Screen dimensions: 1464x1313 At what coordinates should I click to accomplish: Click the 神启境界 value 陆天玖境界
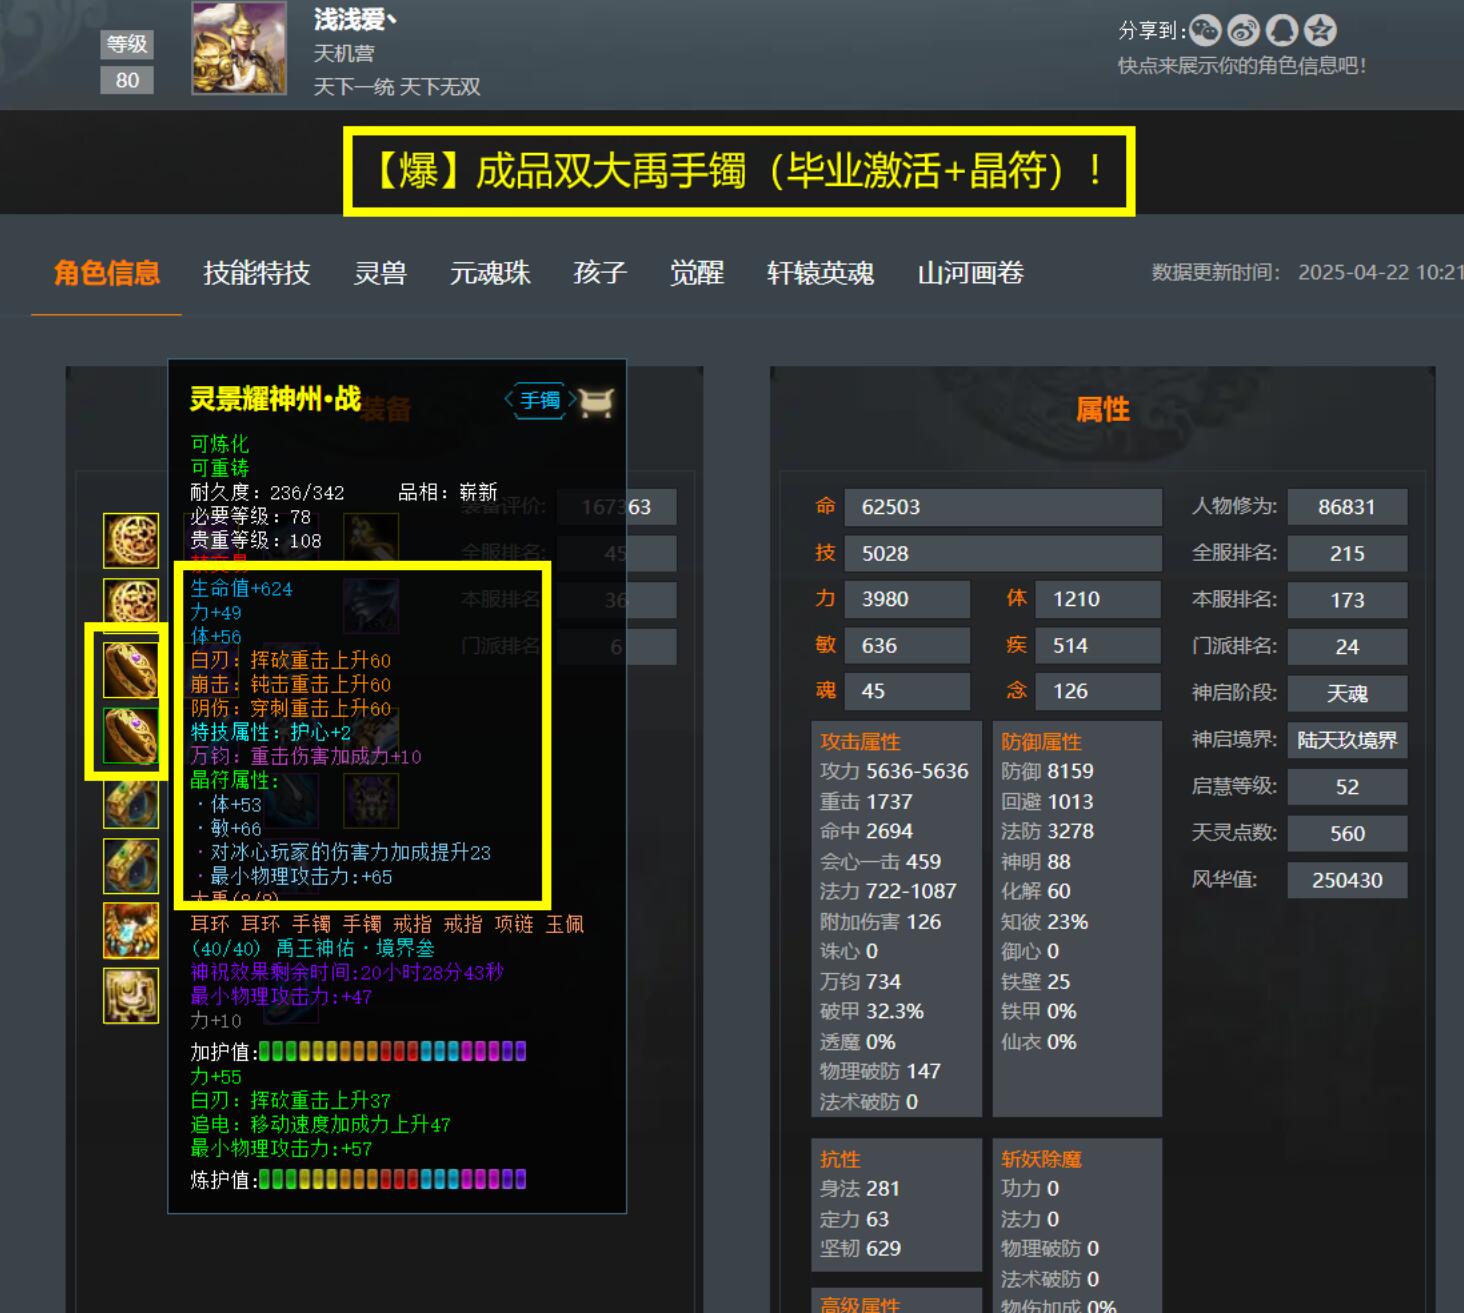1347,740
